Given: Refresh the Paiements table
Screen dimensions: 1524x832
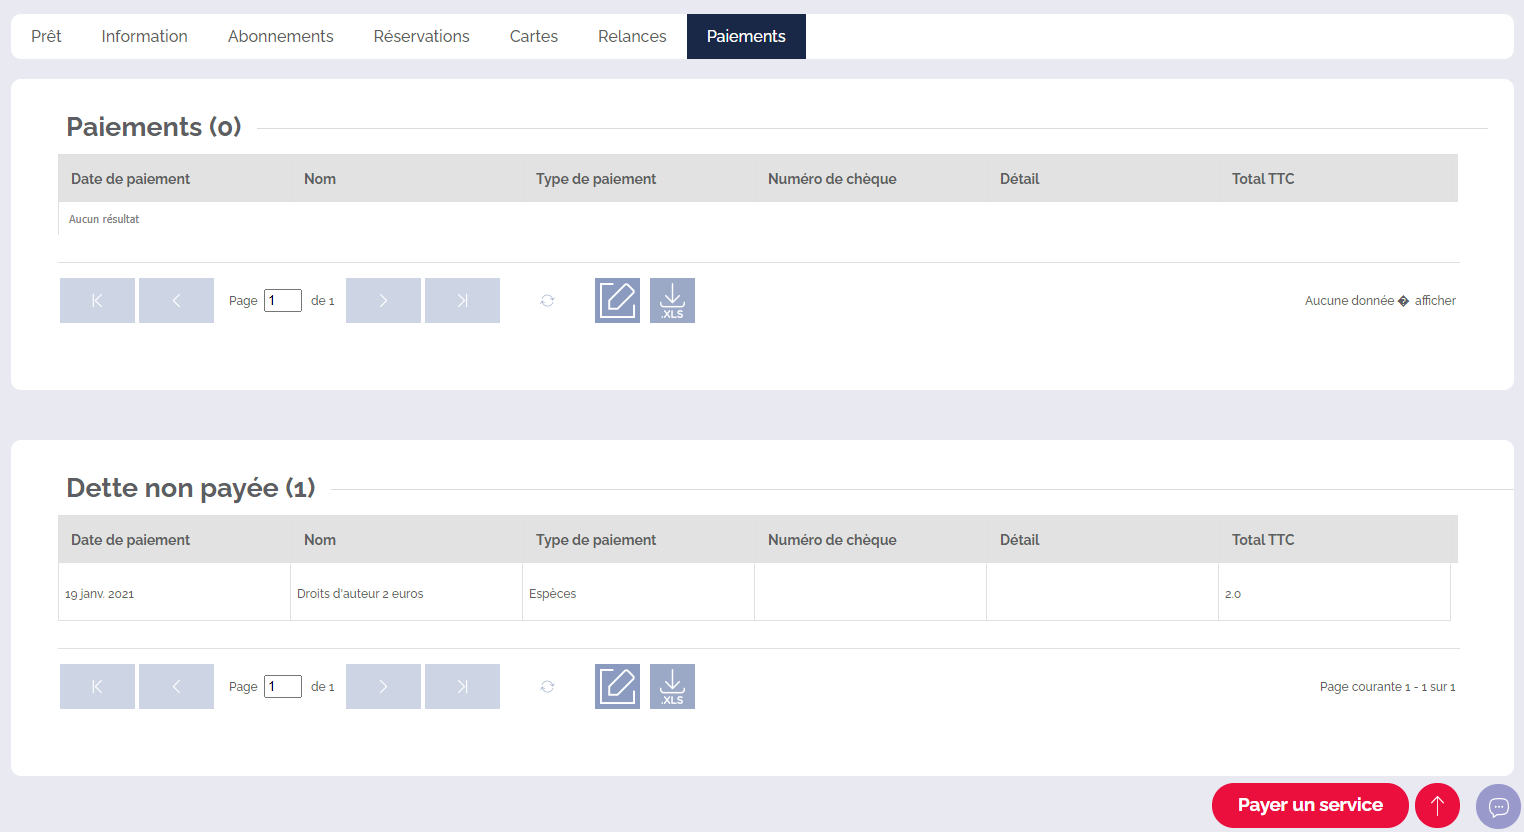Looking at the screenshot, I should [547, 300].
